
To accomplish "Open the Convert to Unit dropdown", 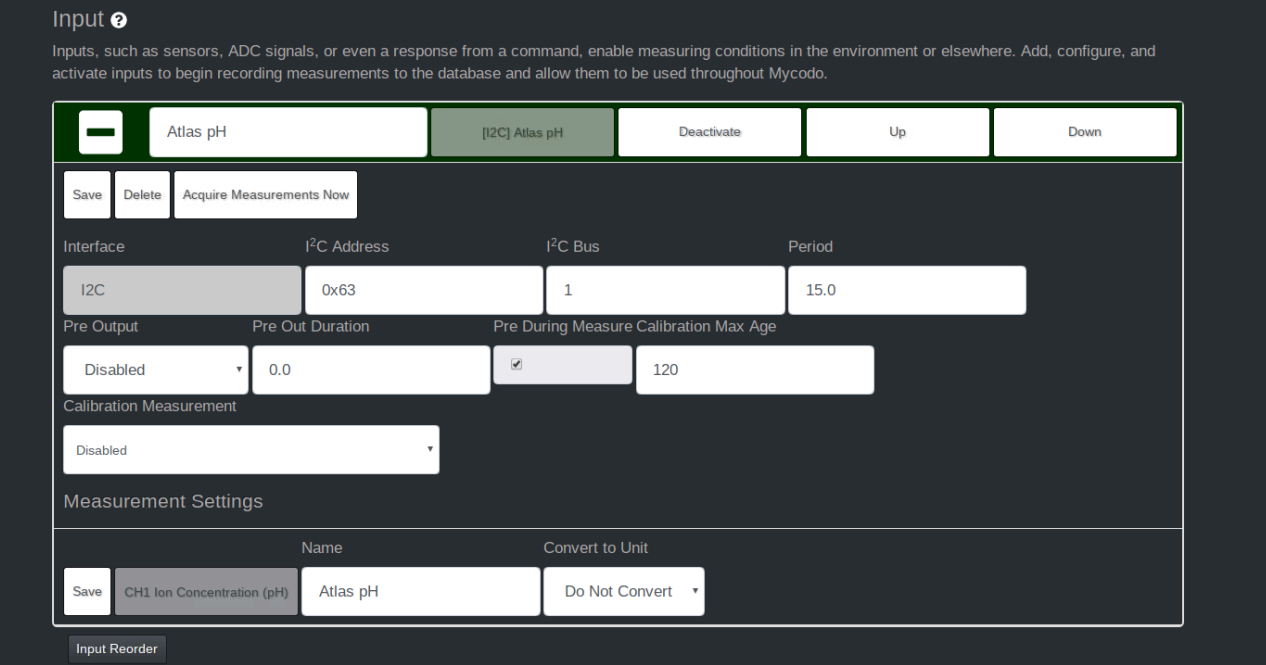I will pos(624,592).
